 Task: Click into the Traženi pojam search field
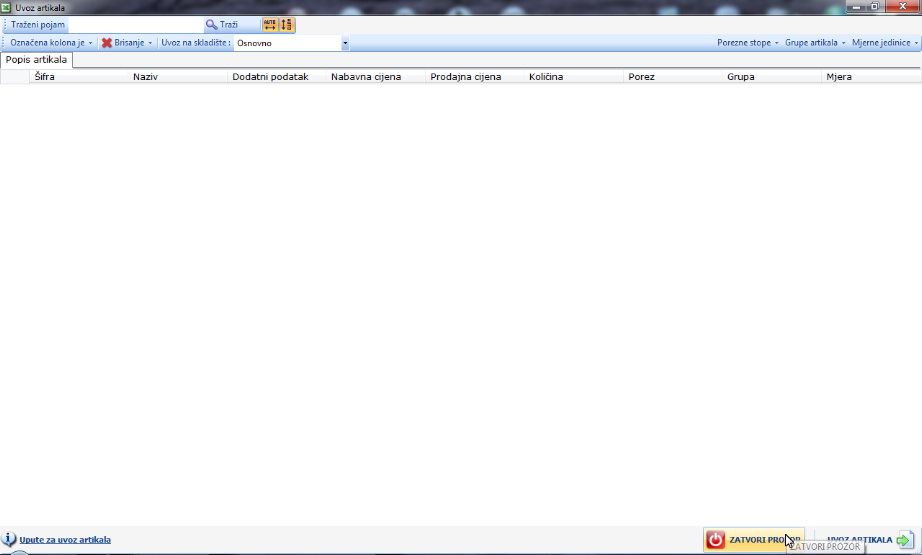[x=136, y=25]
